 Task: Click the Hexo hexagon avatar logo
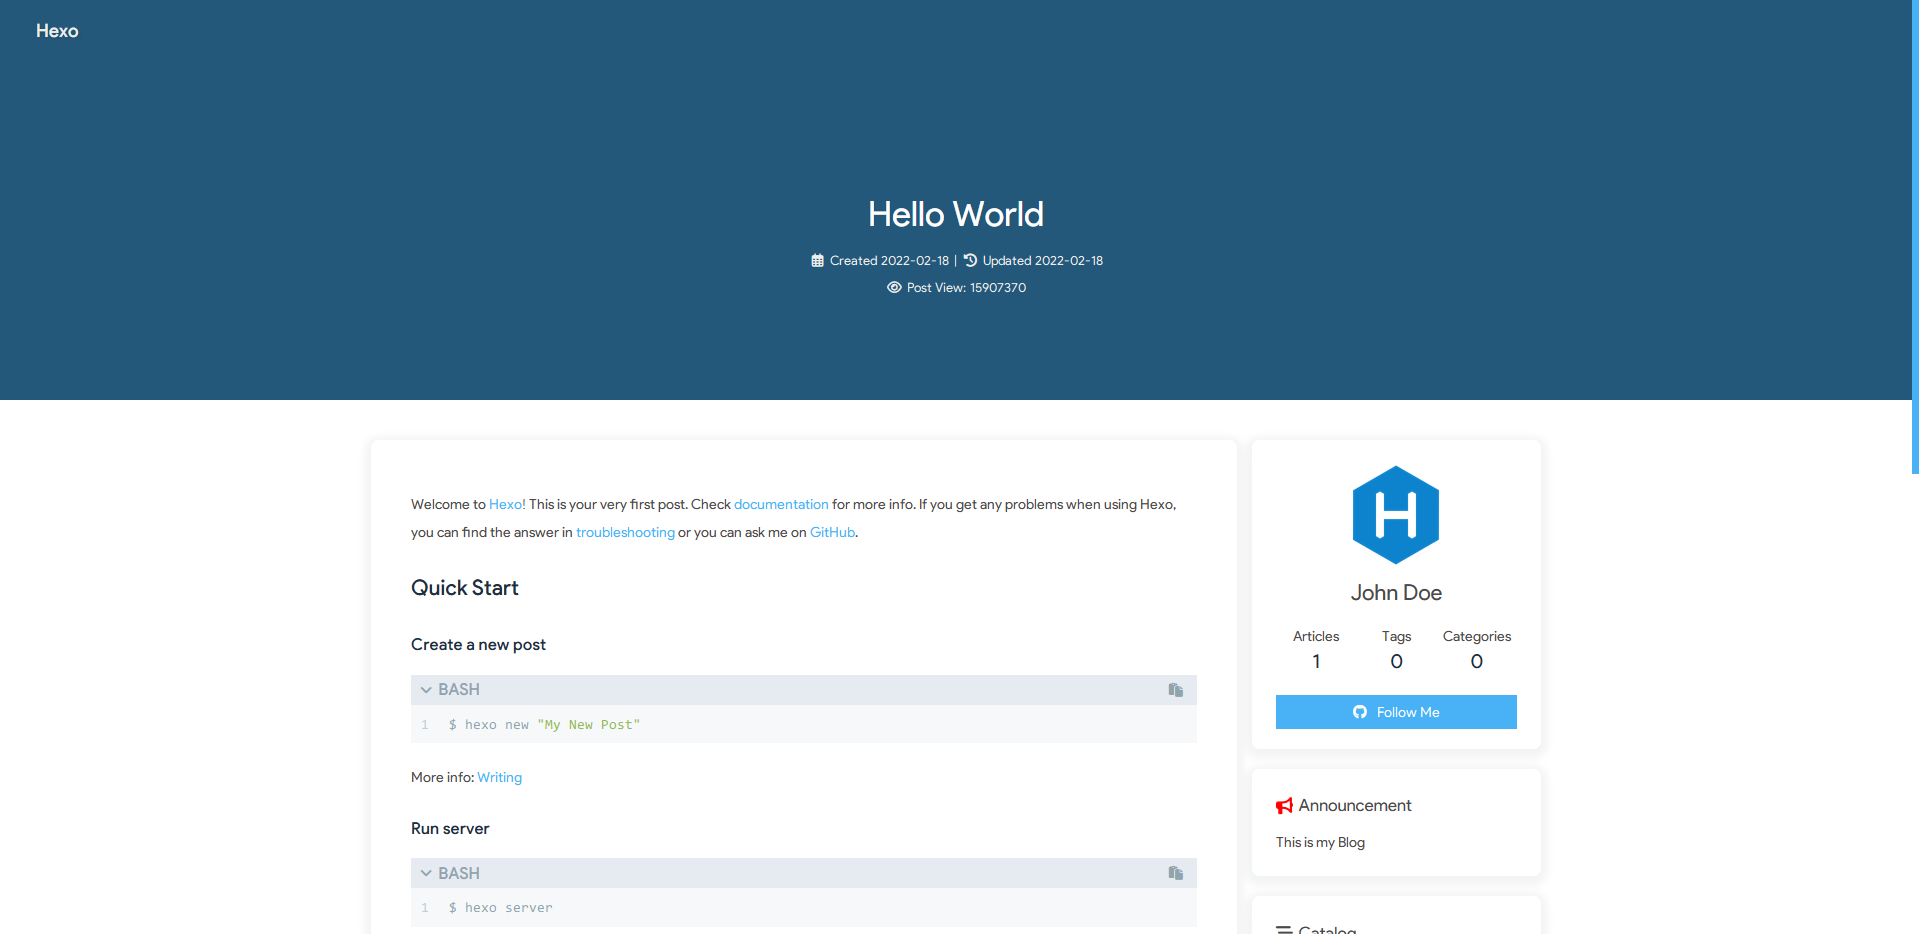point(1396,515)
